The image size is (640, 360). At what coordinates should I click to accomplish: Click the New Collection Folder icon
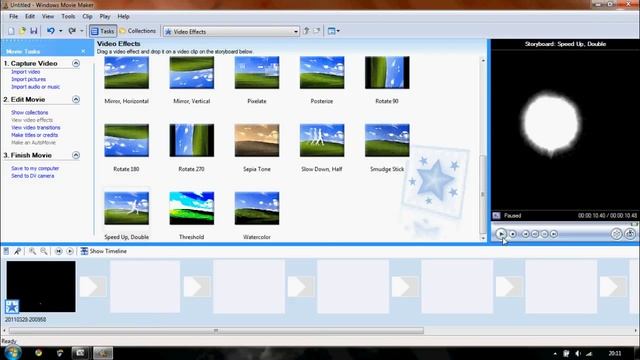pos(317,31)
